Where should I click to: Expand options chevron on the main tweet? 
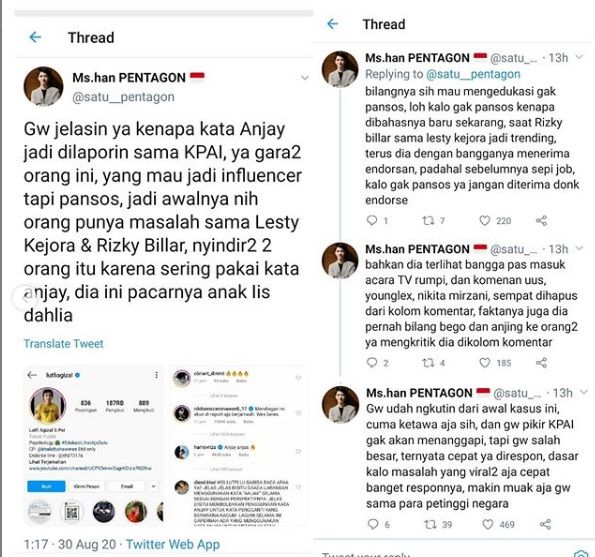[305, 78]
